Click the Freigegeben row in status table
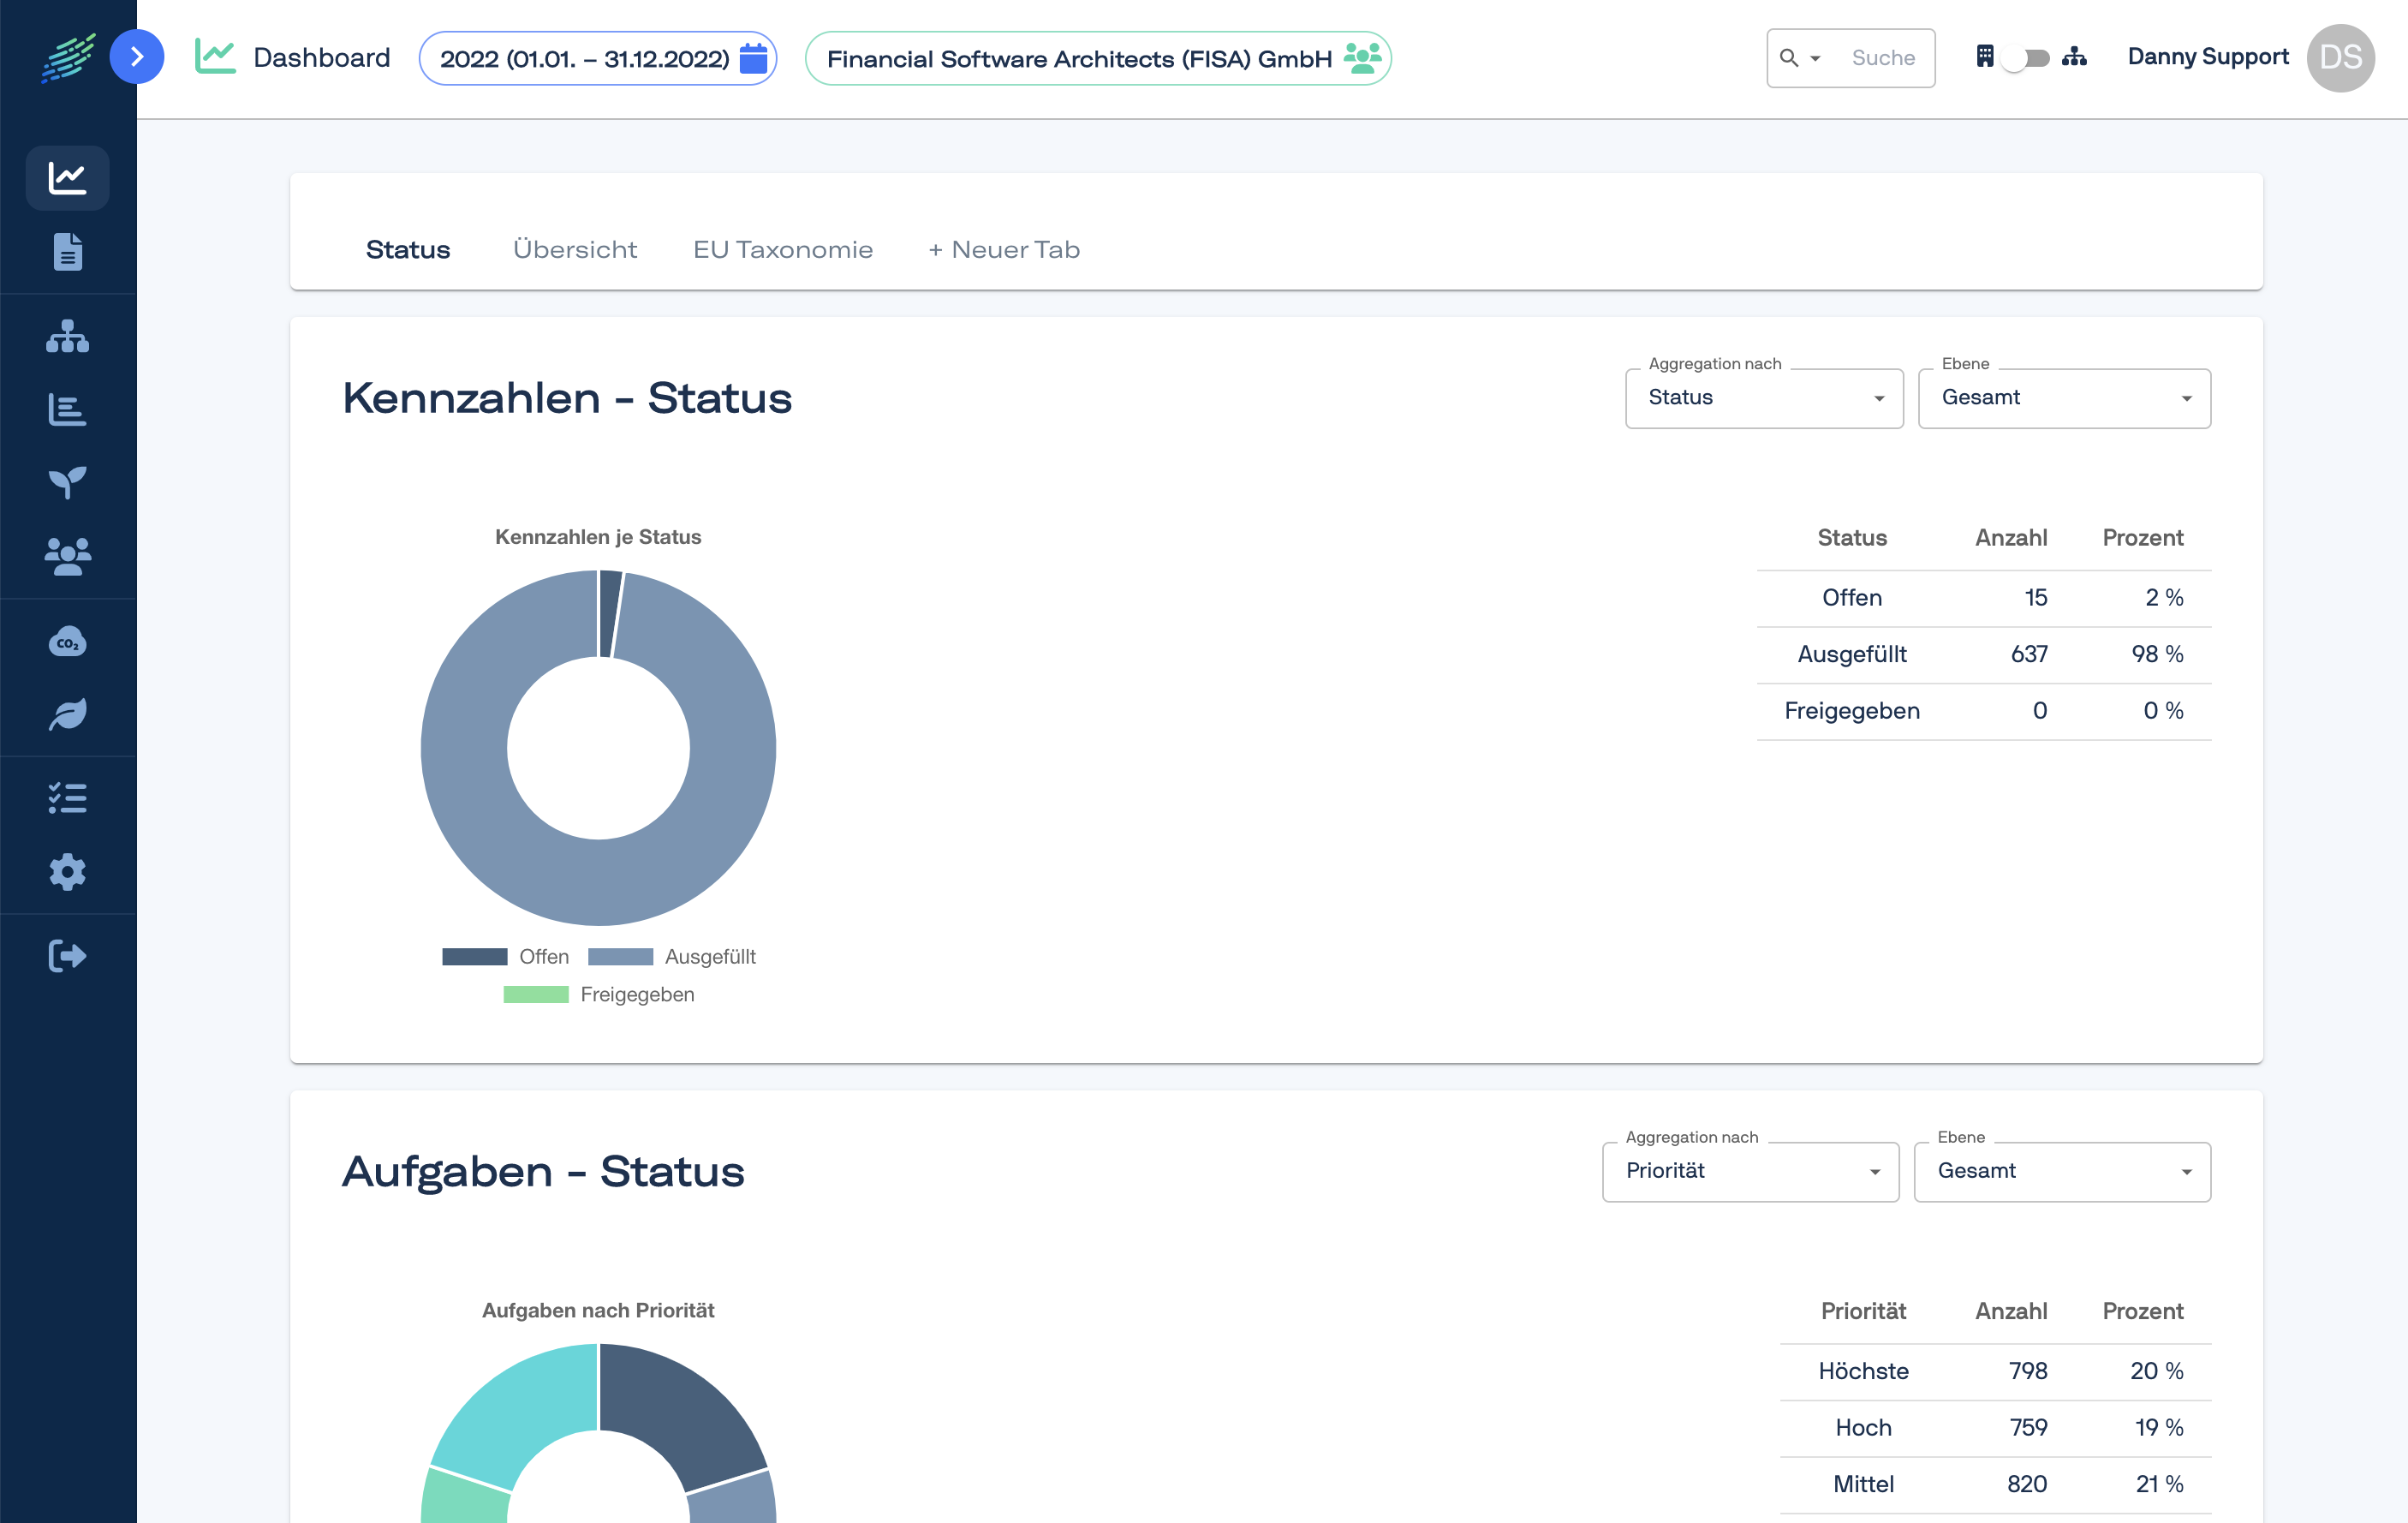This screenshot has height=1523, width=2408. (x=1984, y=711)
